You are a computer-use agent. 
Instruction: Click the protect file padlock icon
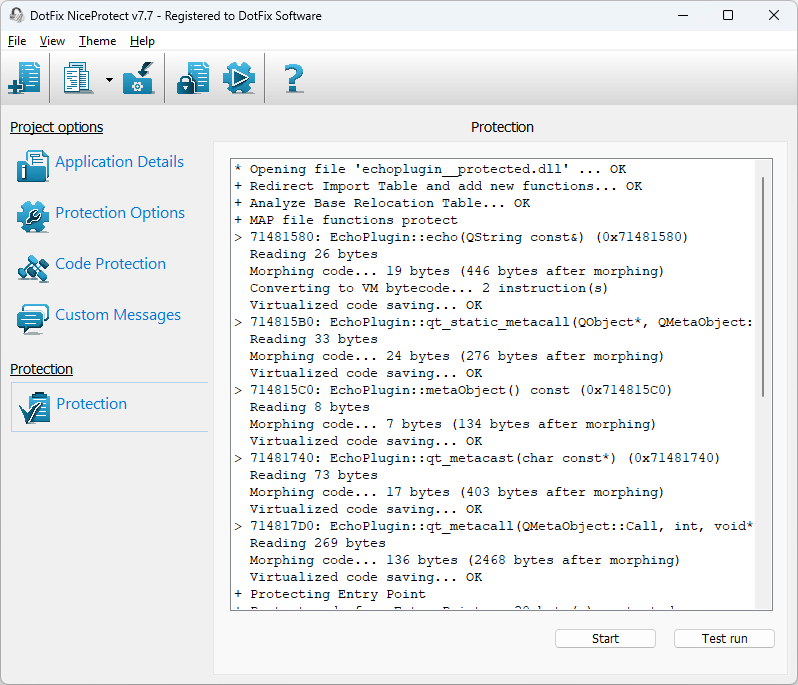193,78
